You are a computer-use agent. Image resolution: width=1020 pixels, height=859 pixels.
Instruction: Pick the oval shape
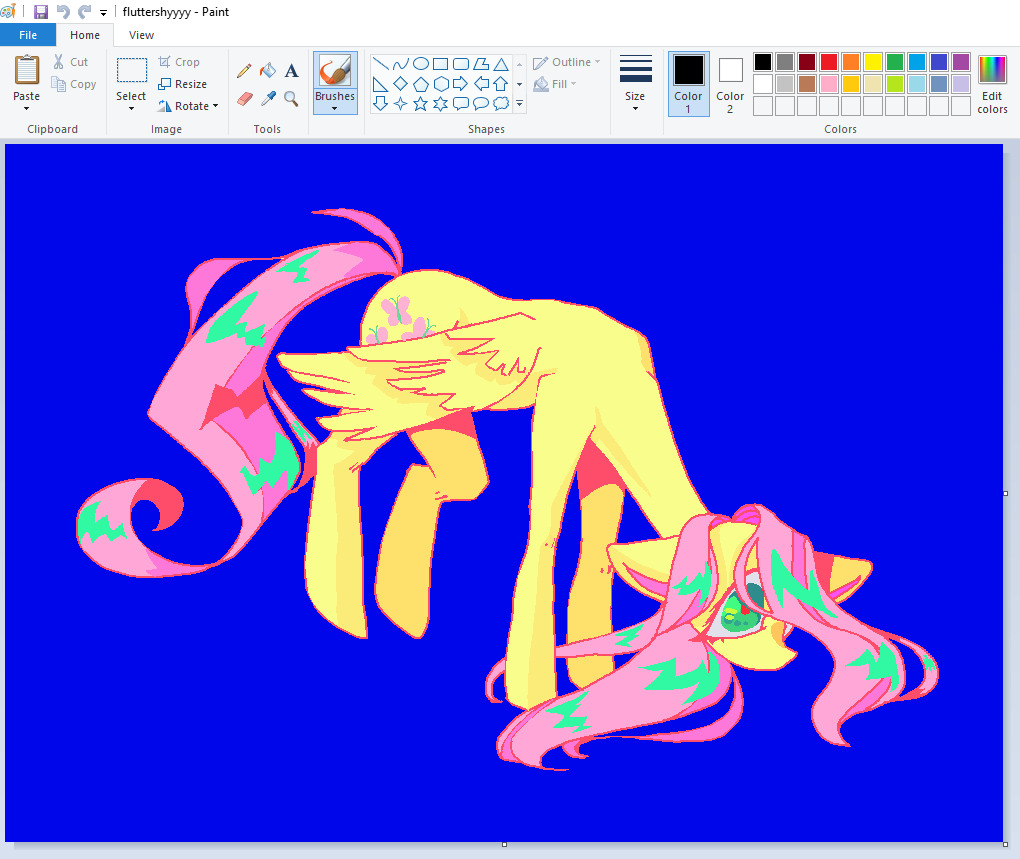pos(421,64)
